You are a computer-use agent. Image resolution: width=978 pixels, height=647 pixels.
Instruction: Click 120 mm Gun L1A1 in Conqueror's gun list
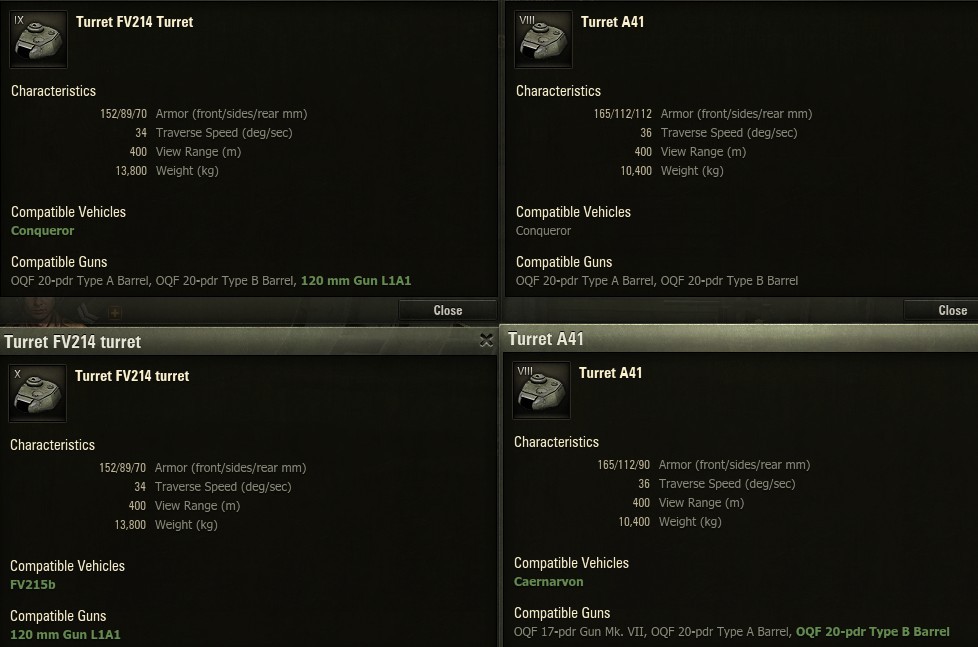pyautogui.click(x=356, y=281)
